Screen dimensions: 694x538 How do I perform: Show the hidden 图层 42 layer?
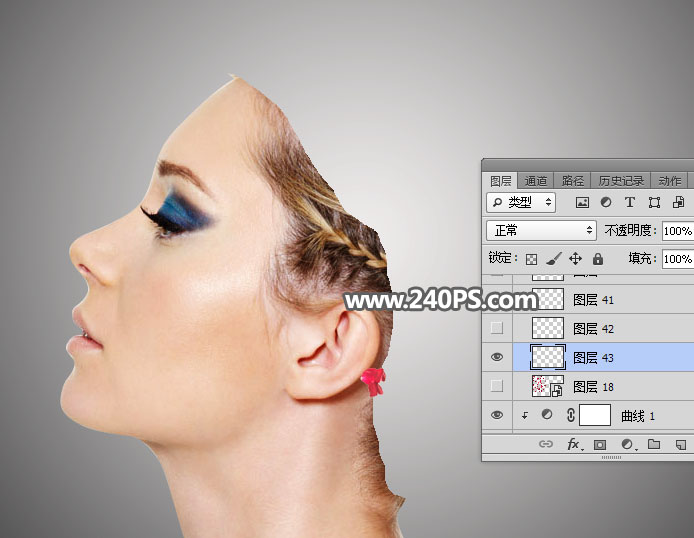pos(497,328)
